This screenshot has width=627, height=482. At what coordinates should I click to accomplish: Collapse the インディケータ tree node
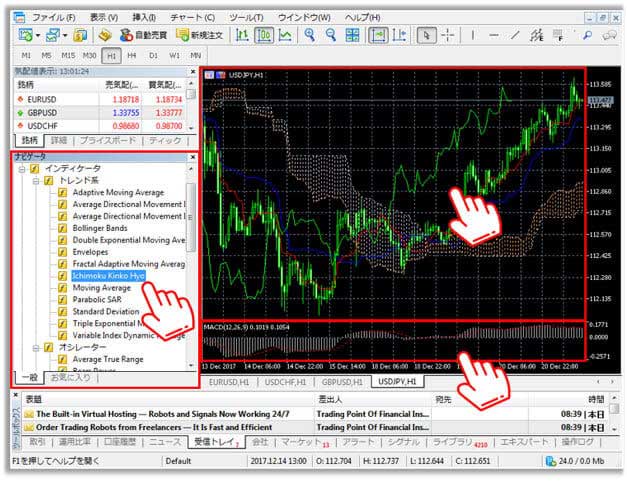point(21,169)
